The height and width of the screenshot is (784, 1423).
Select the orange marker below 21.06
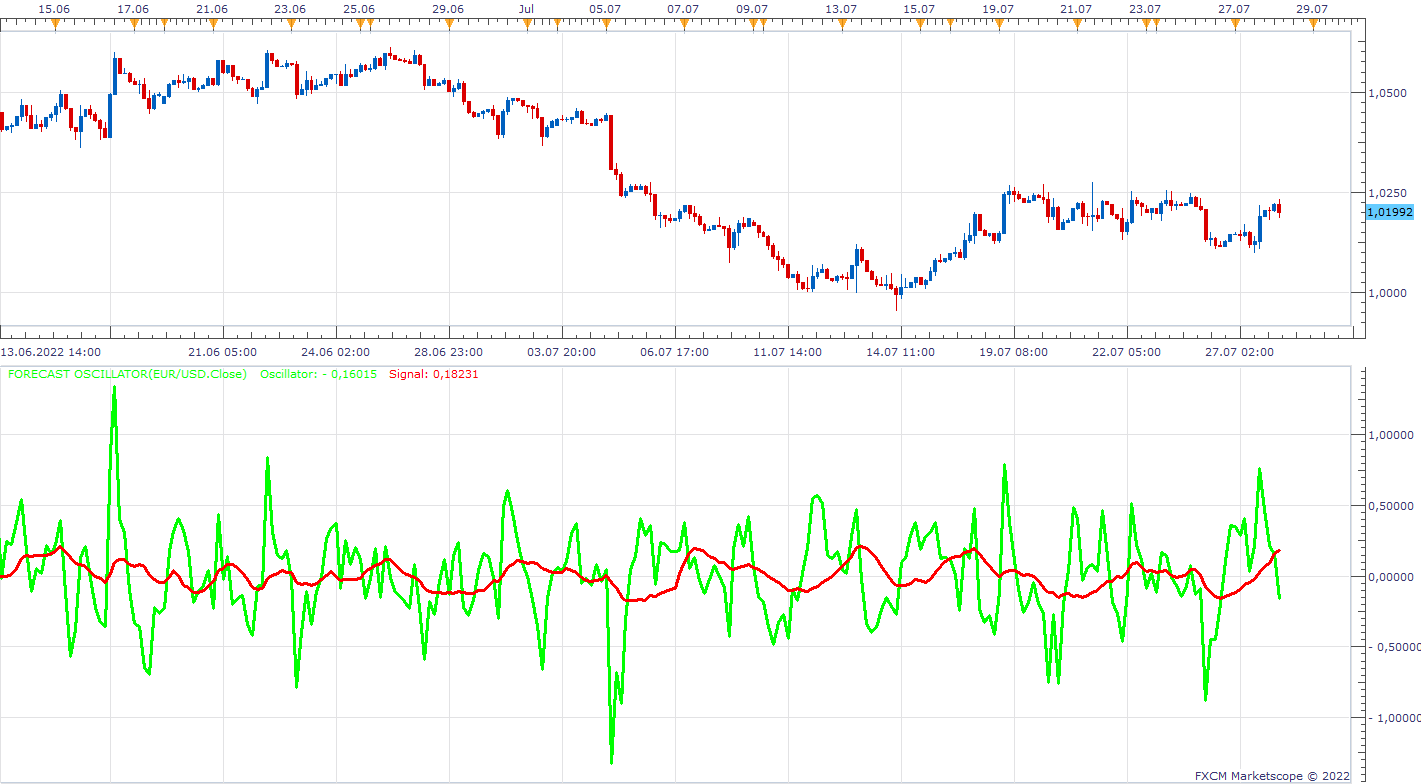[212, 25]
